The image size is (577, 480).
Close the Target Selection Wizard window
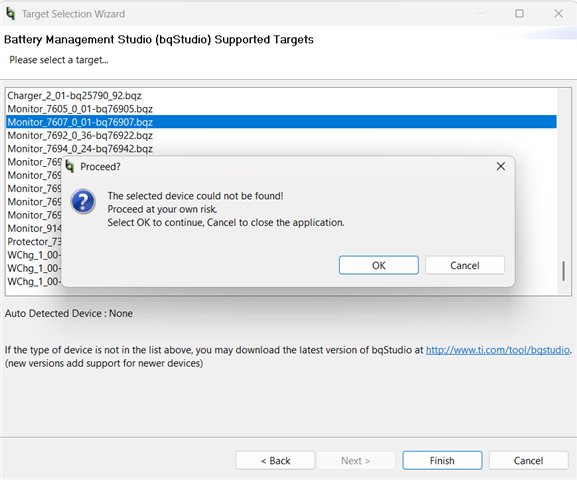click(x=558, y=14)
